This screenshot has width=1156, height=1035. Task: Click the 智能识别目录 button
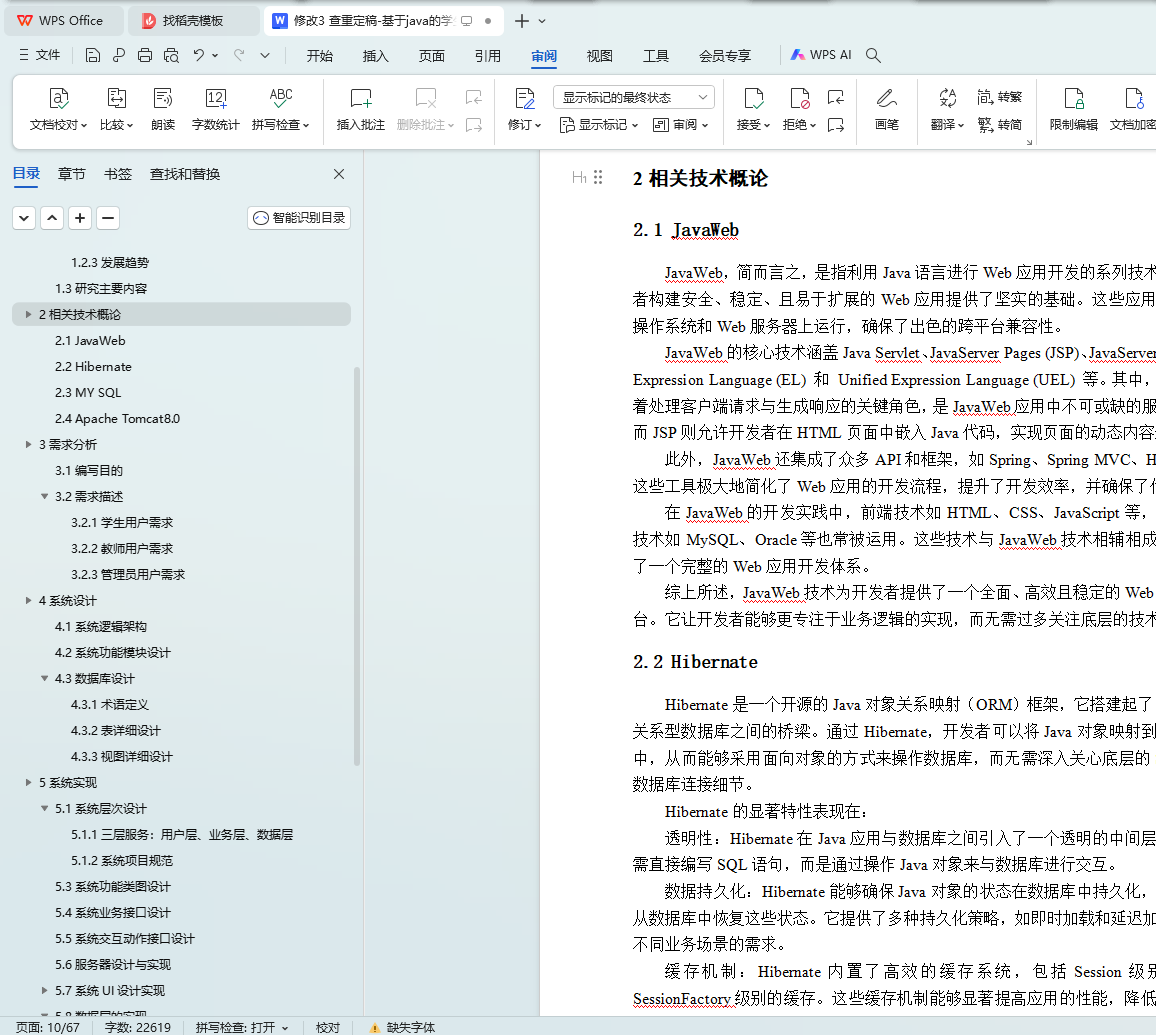point(299,217)
